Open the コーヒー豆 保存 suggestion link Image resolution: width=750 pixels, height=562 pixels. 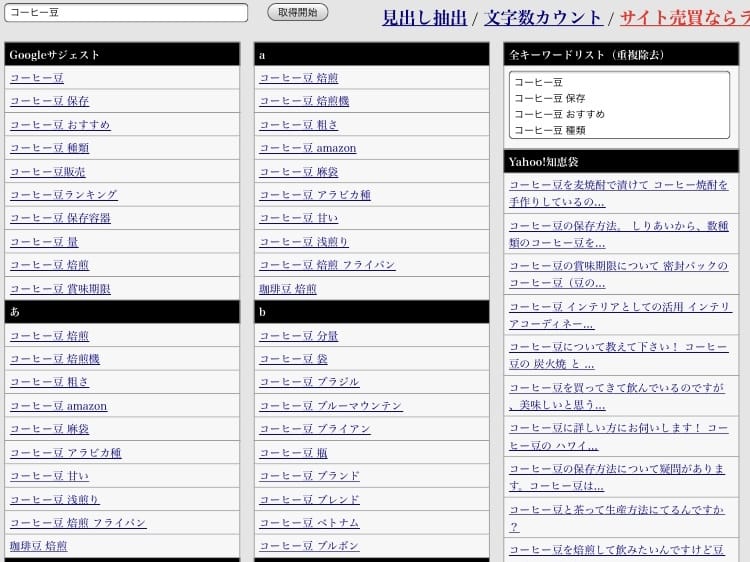tap(50, 101)
